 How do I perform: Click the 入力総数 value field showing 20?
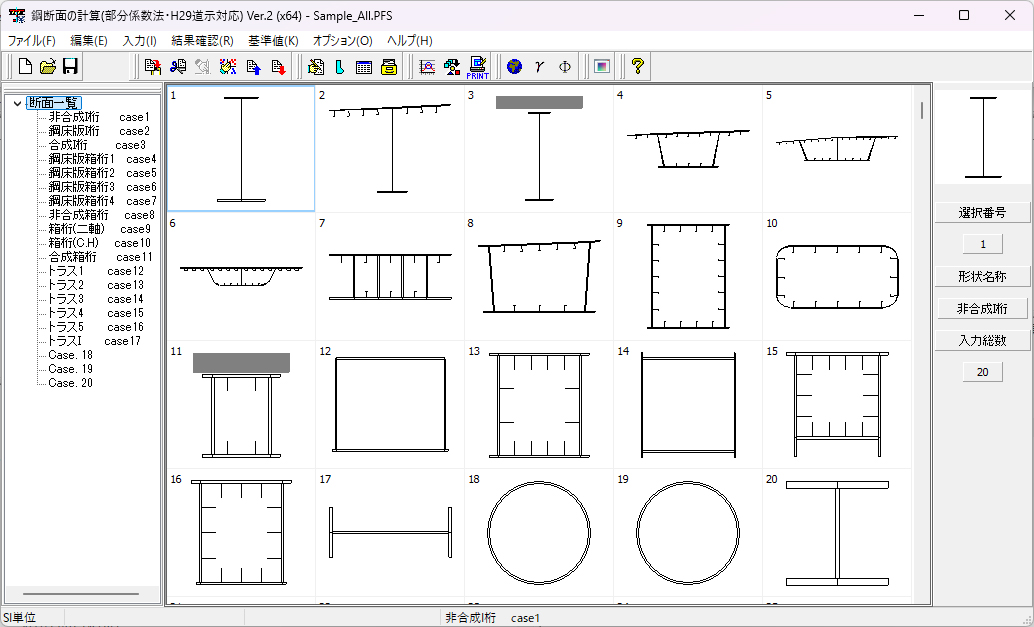coord(983,373)
